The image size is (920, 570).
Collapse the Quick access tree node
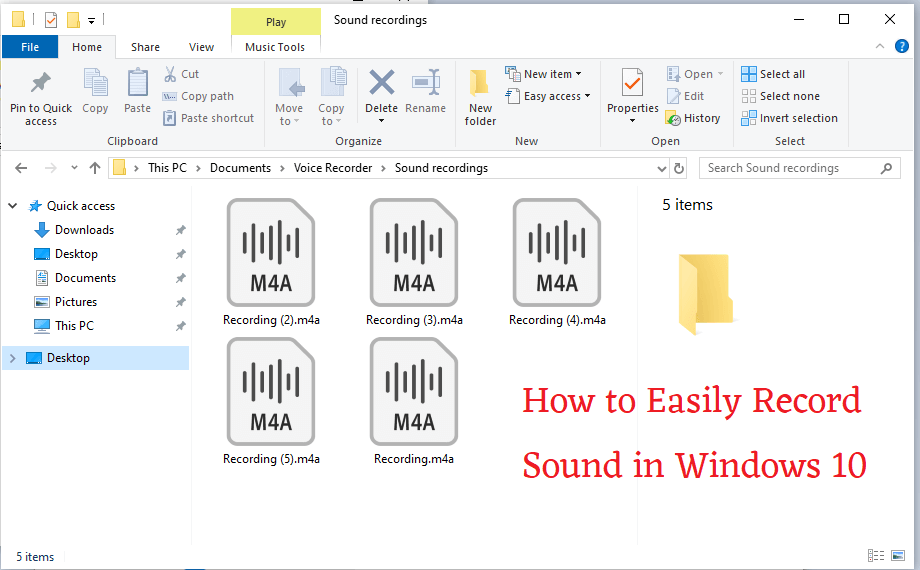[x=13, y=206]
